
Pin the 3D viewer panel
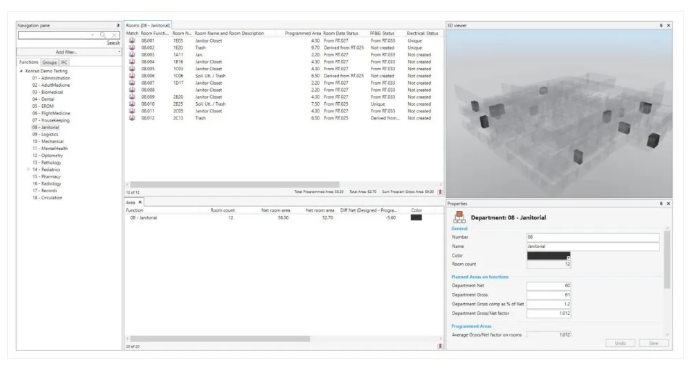(661, 26)
